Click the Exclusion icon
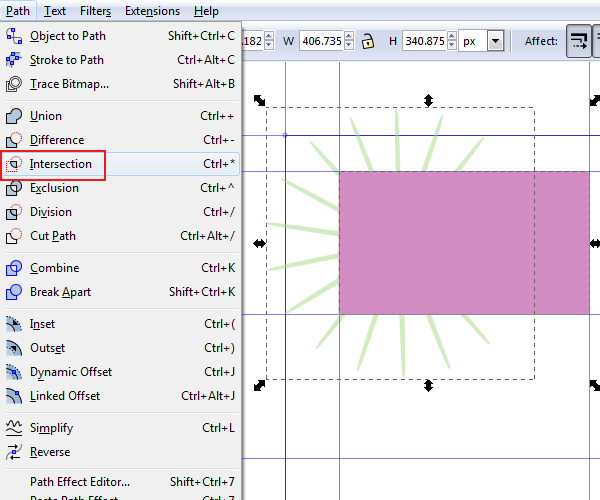The height and width of the screenshot is (500, 600). click(x=14, y=188)
